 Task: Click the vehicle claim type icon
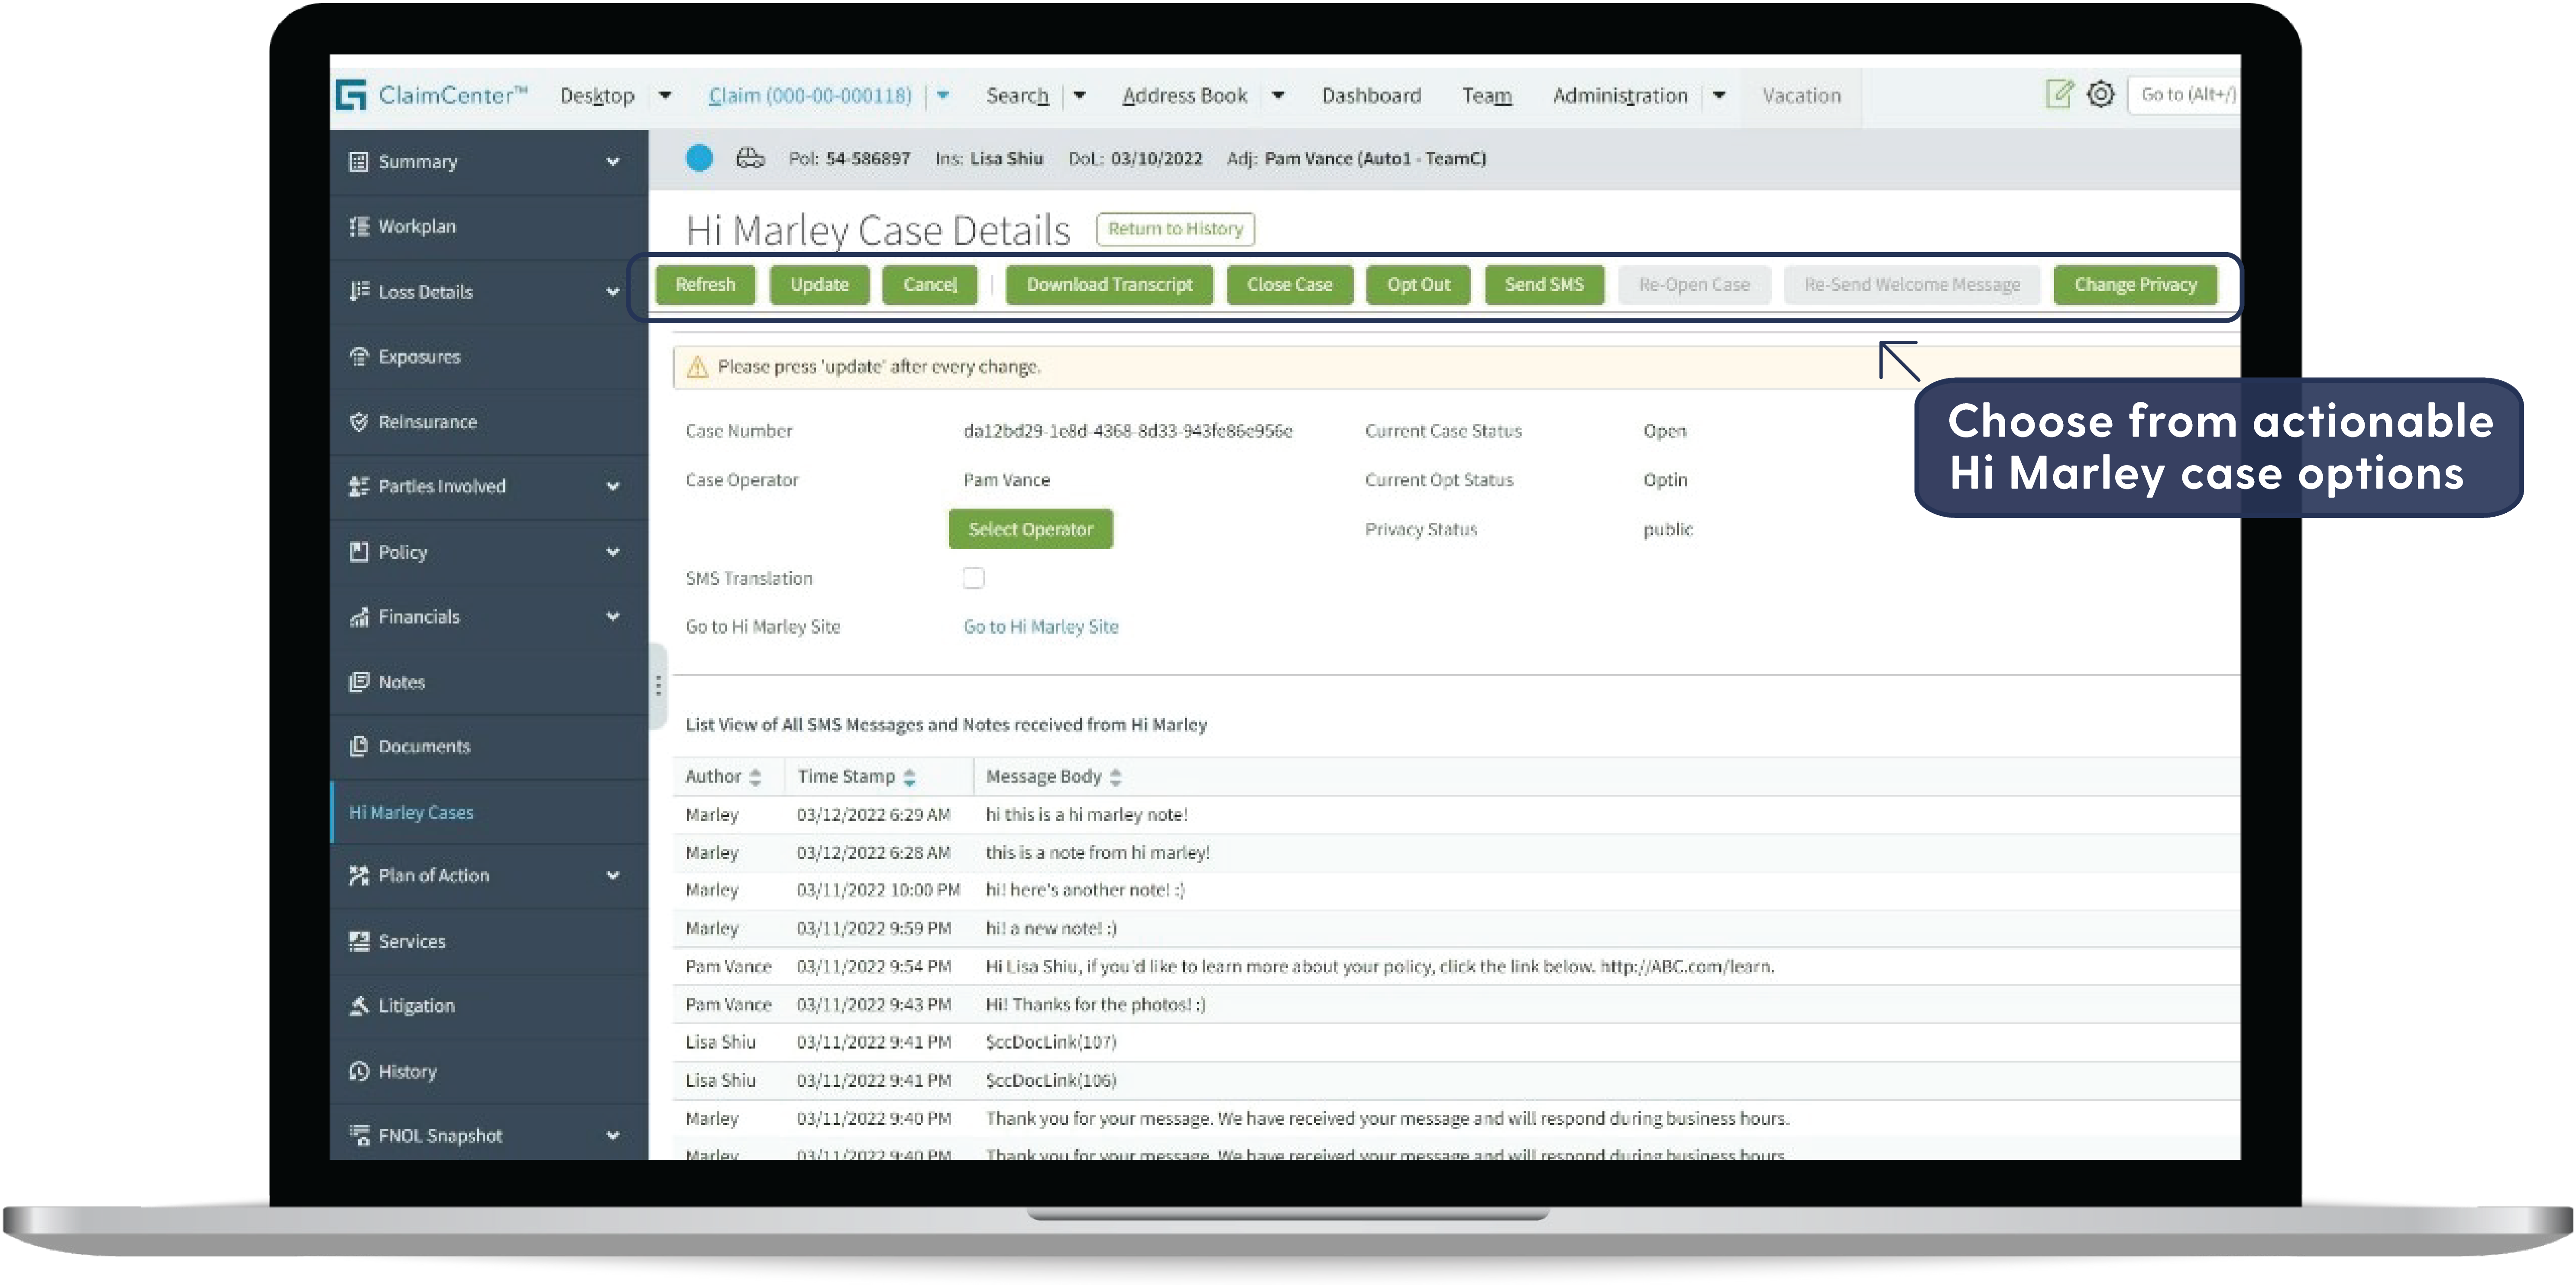point(750,158)
